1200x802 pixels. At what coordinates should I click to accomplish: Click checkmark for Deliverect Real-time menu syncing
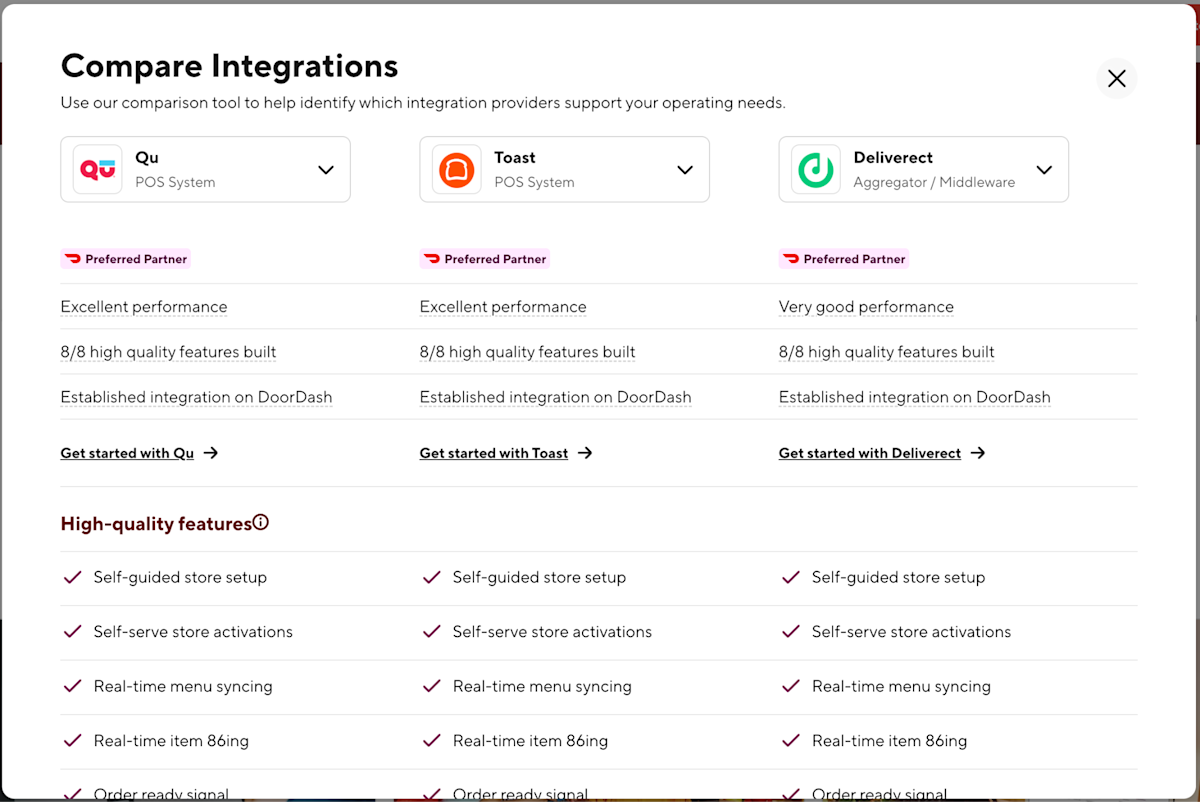point(790,686)
